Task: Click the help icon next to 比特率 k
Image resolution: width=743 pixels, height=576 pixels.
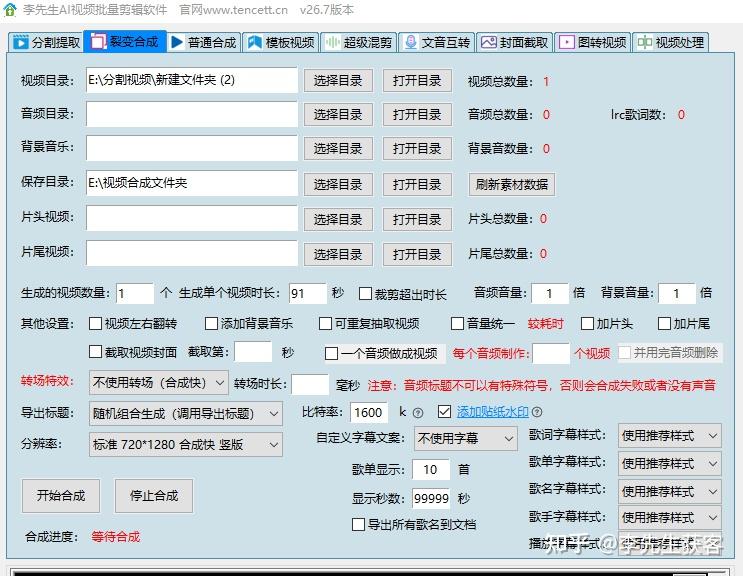Action: [417, 413]
